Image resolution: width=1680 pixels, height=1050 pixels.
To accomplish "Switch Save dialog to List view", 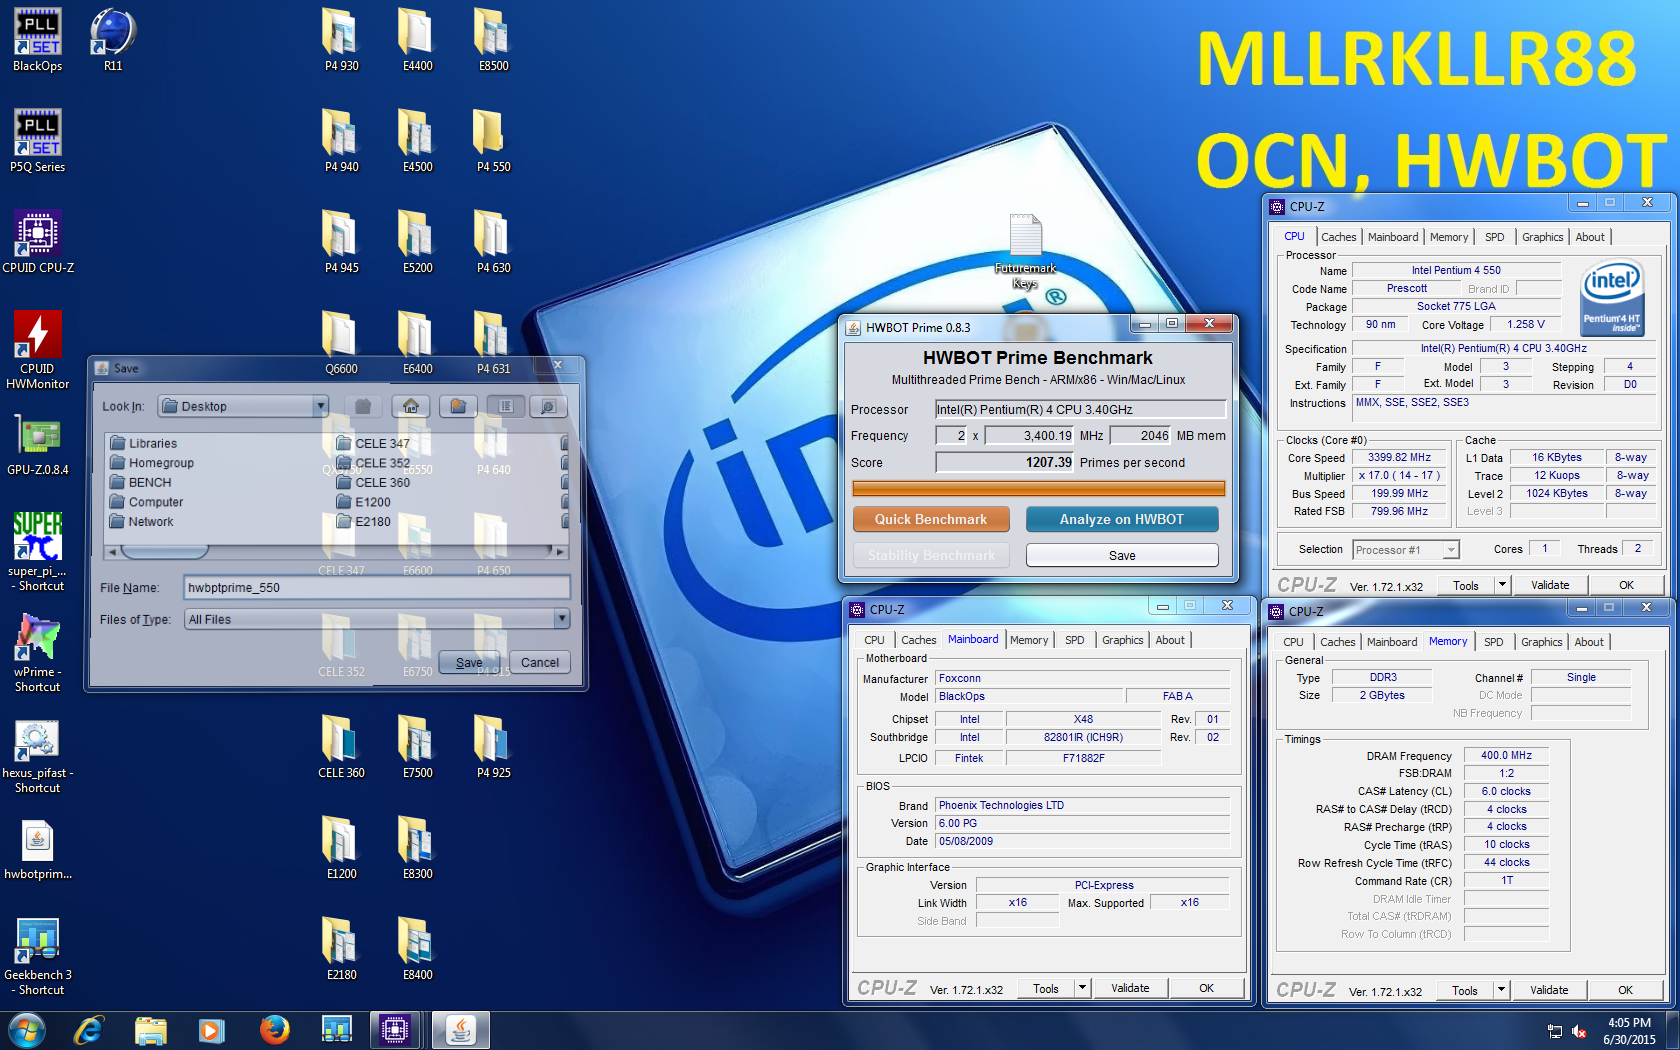I will click(x=506, y=406).
